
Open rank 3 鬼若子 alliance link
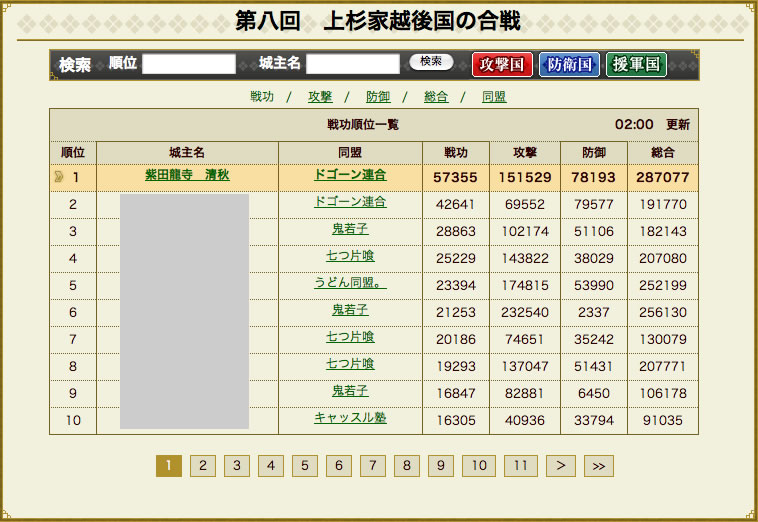pyautogui.click(x=350, y=229)
